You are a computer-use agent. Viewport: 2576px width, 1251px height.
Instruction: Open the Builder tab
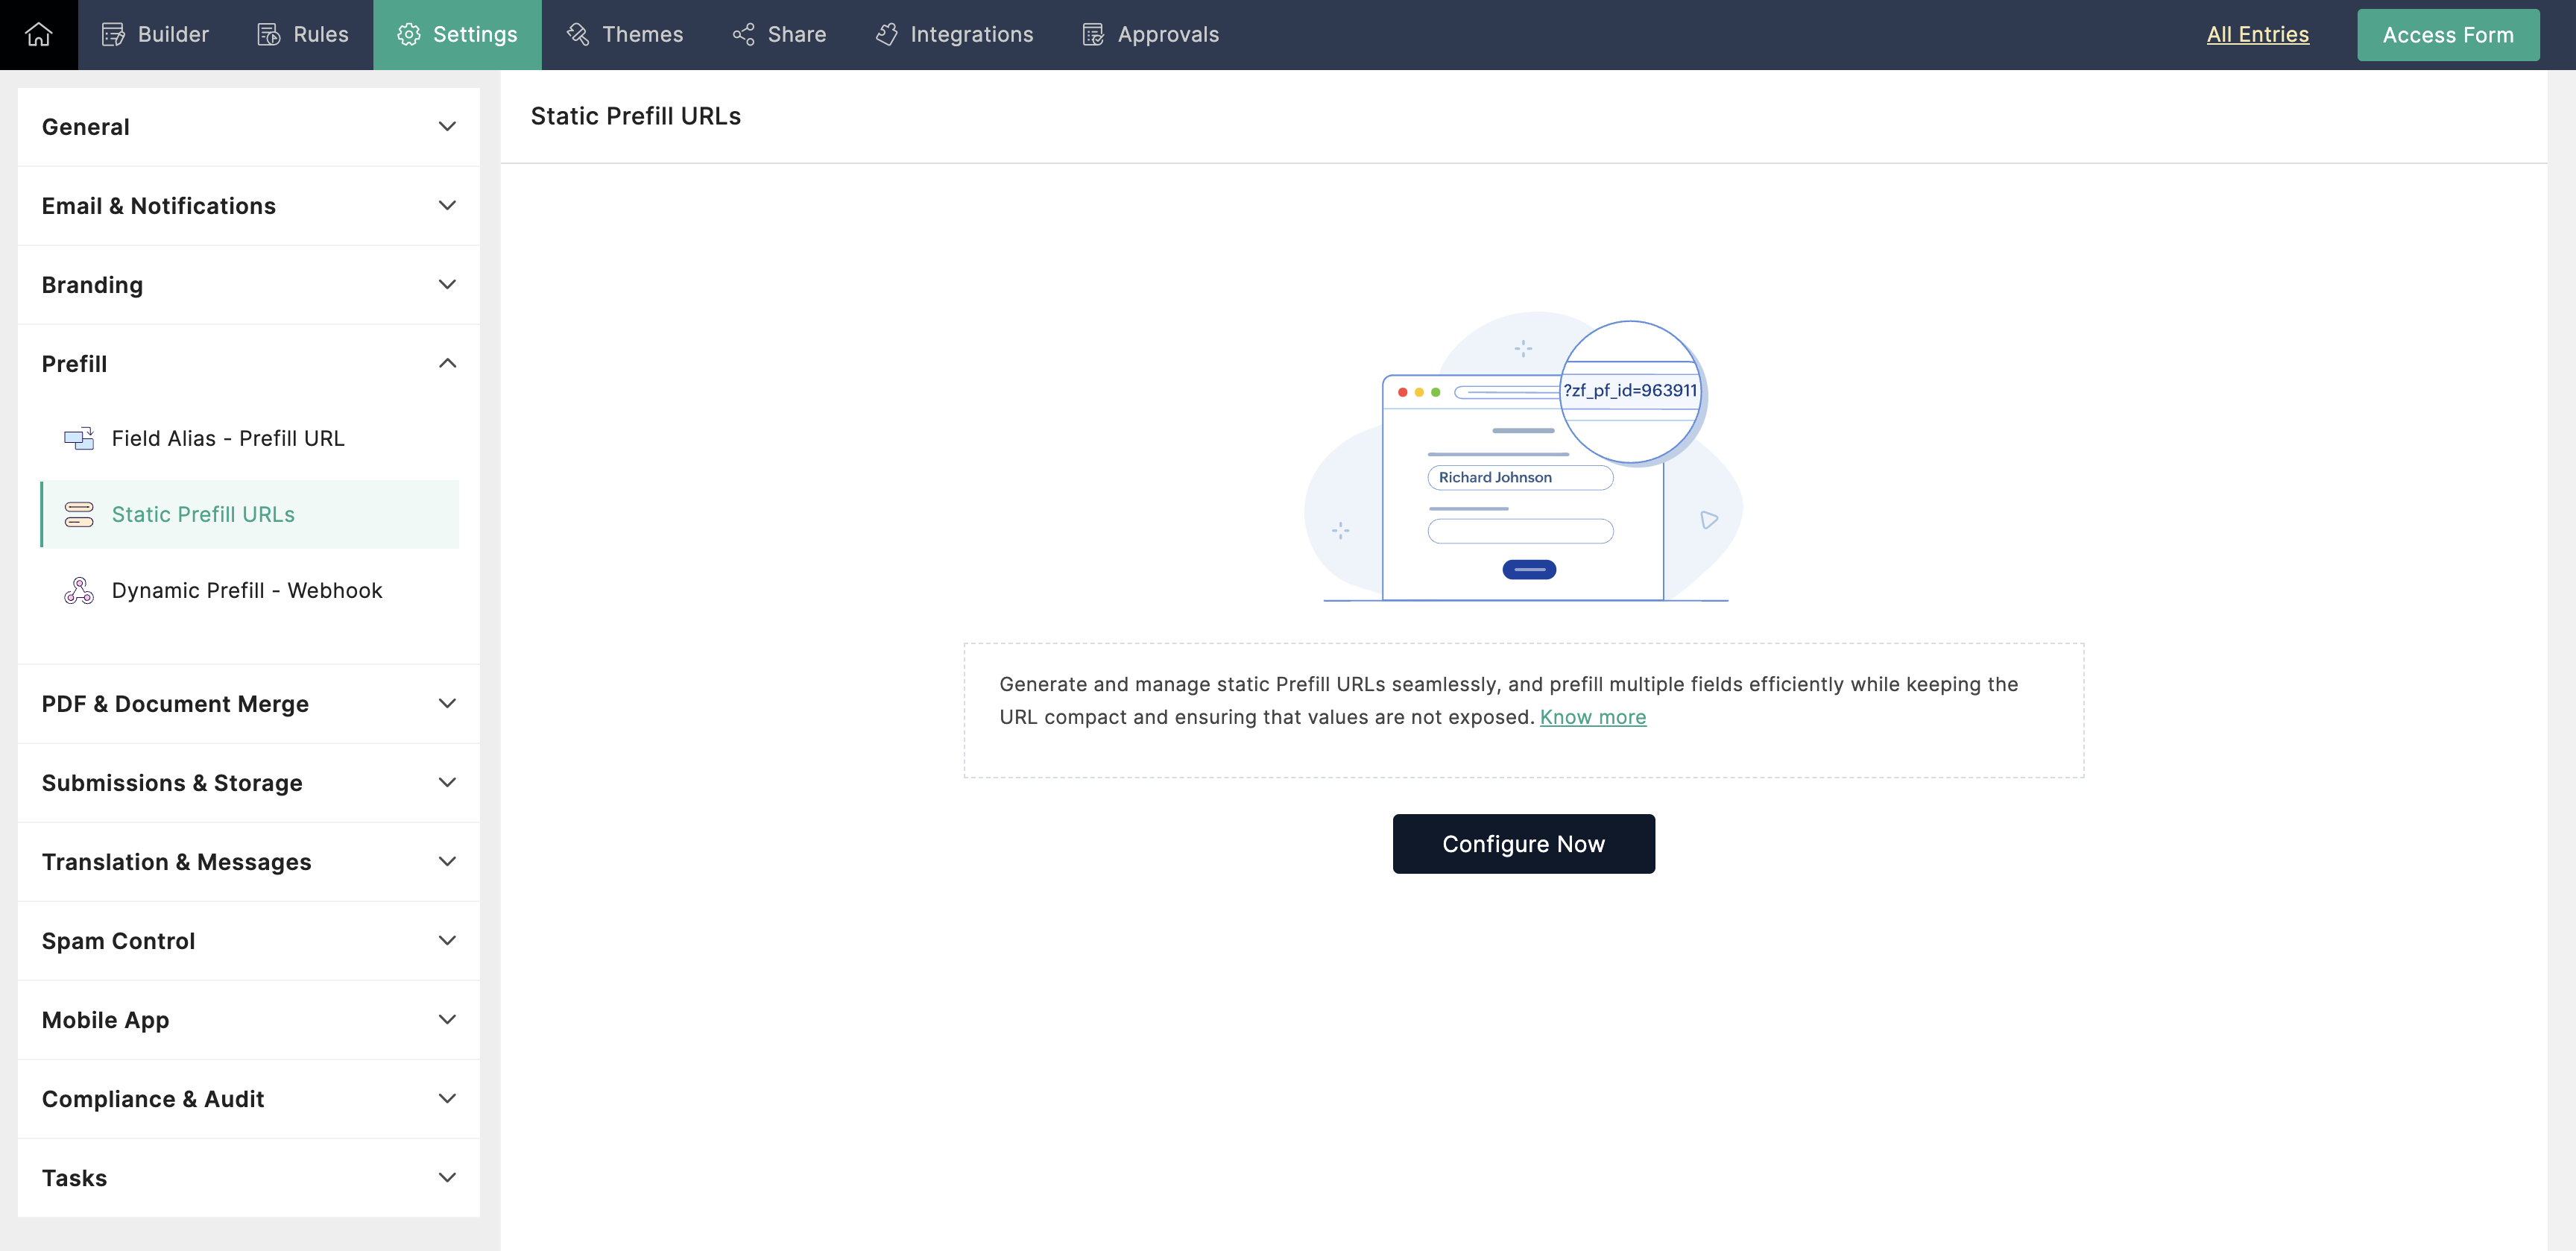[x=155, y=34]
